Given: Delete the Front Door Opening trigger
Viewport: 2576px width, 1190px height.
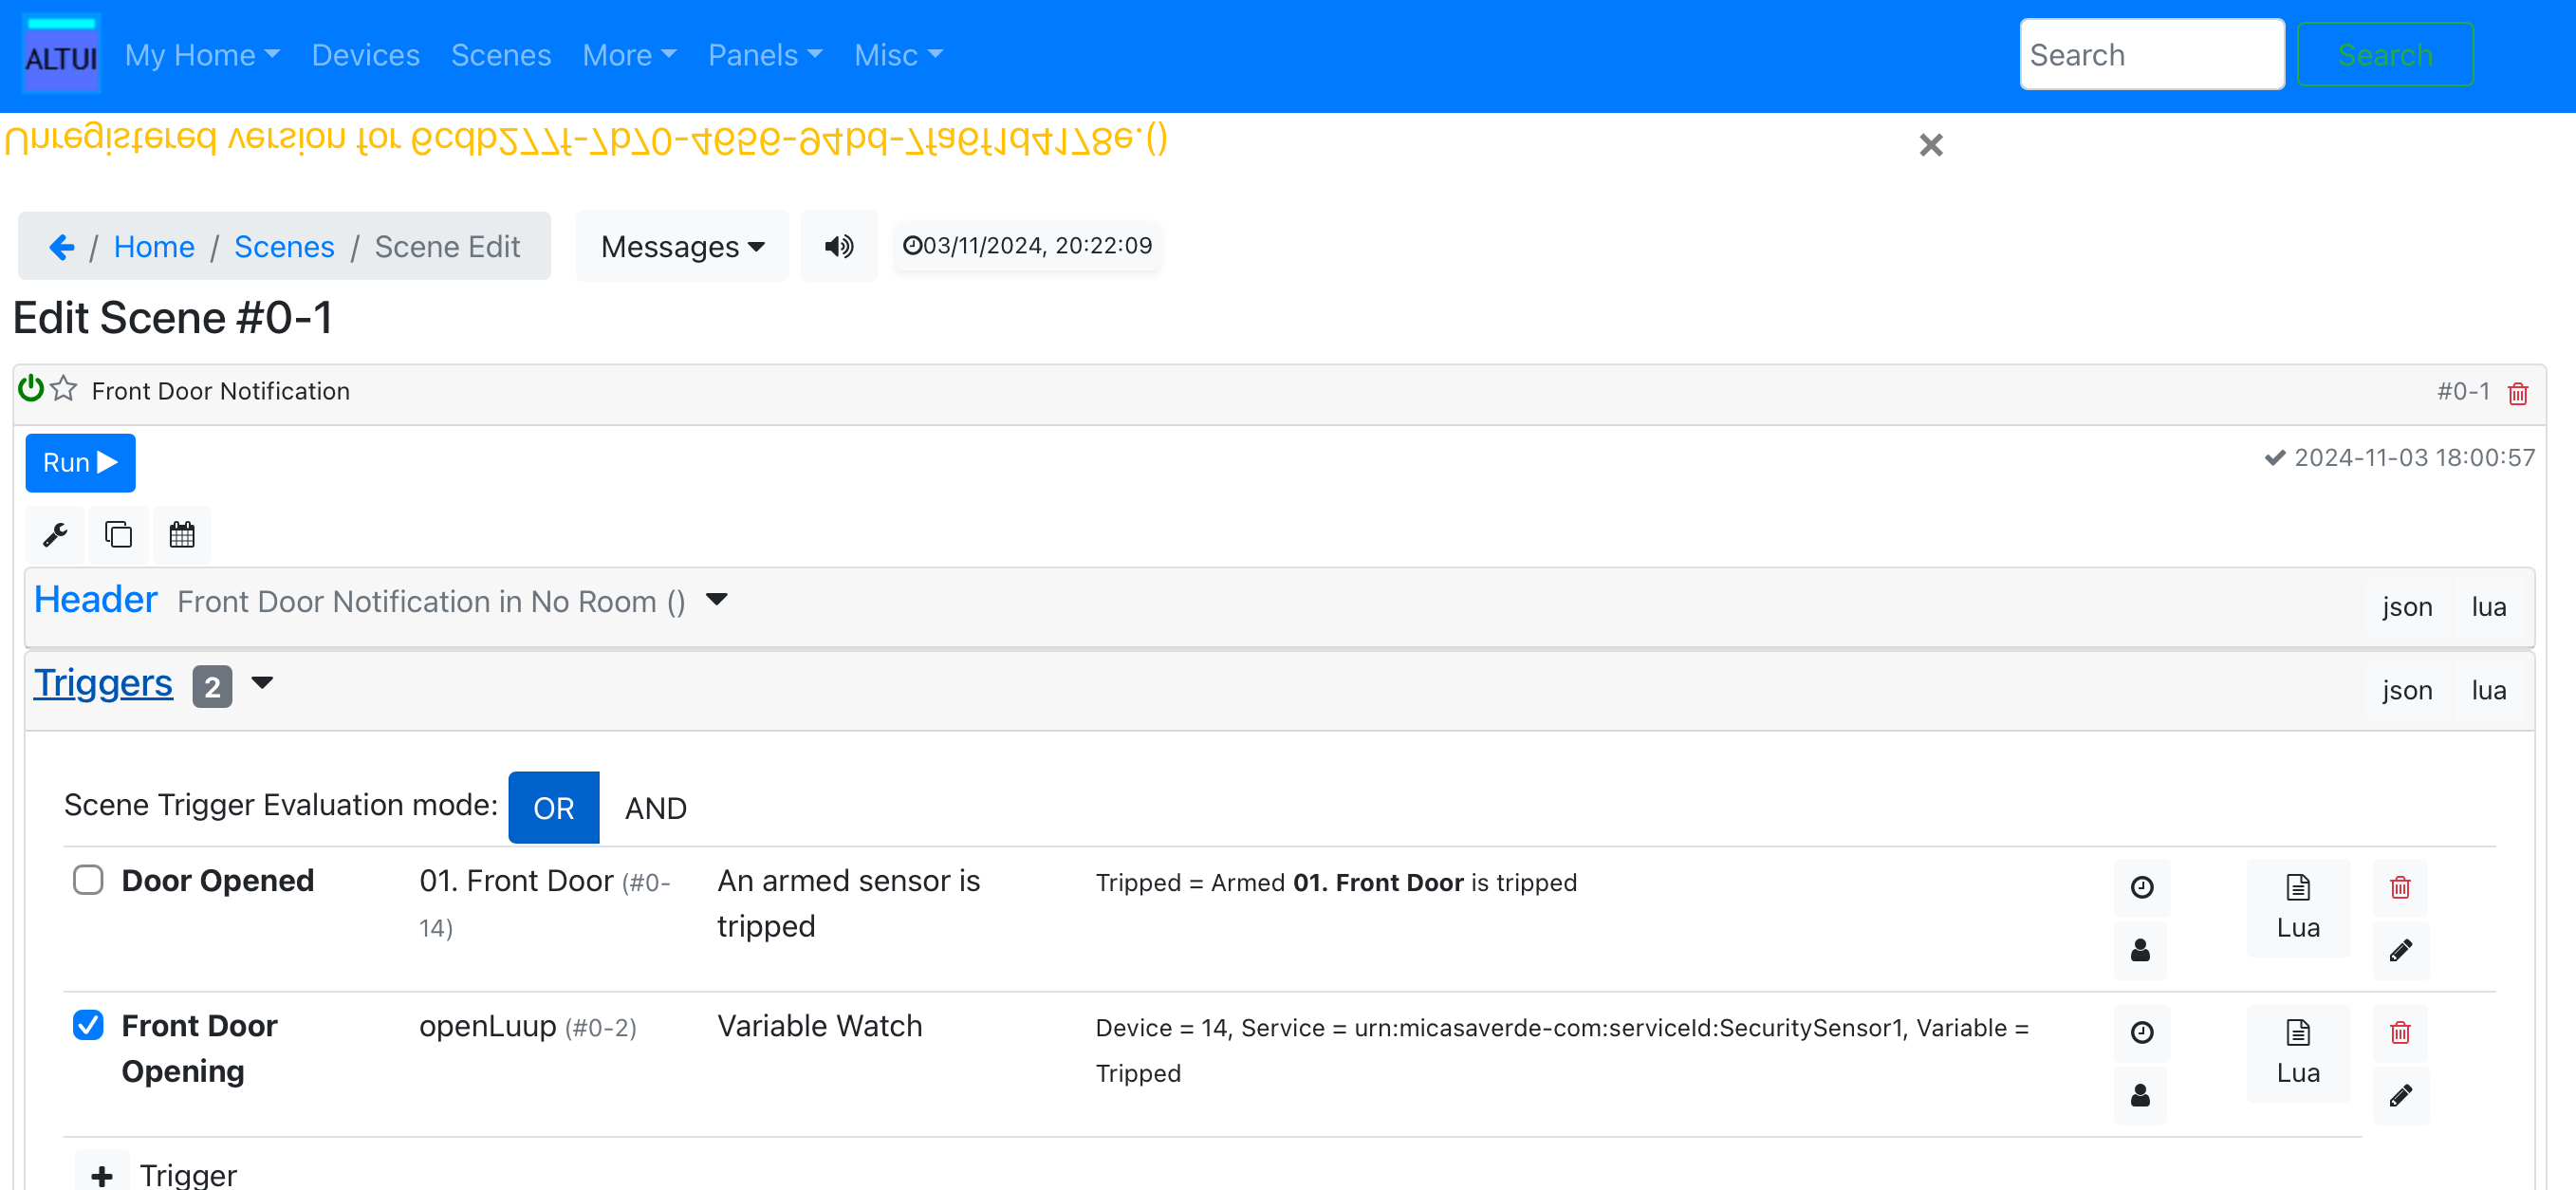Looking at the screenshot, I should (2400, 1032).
